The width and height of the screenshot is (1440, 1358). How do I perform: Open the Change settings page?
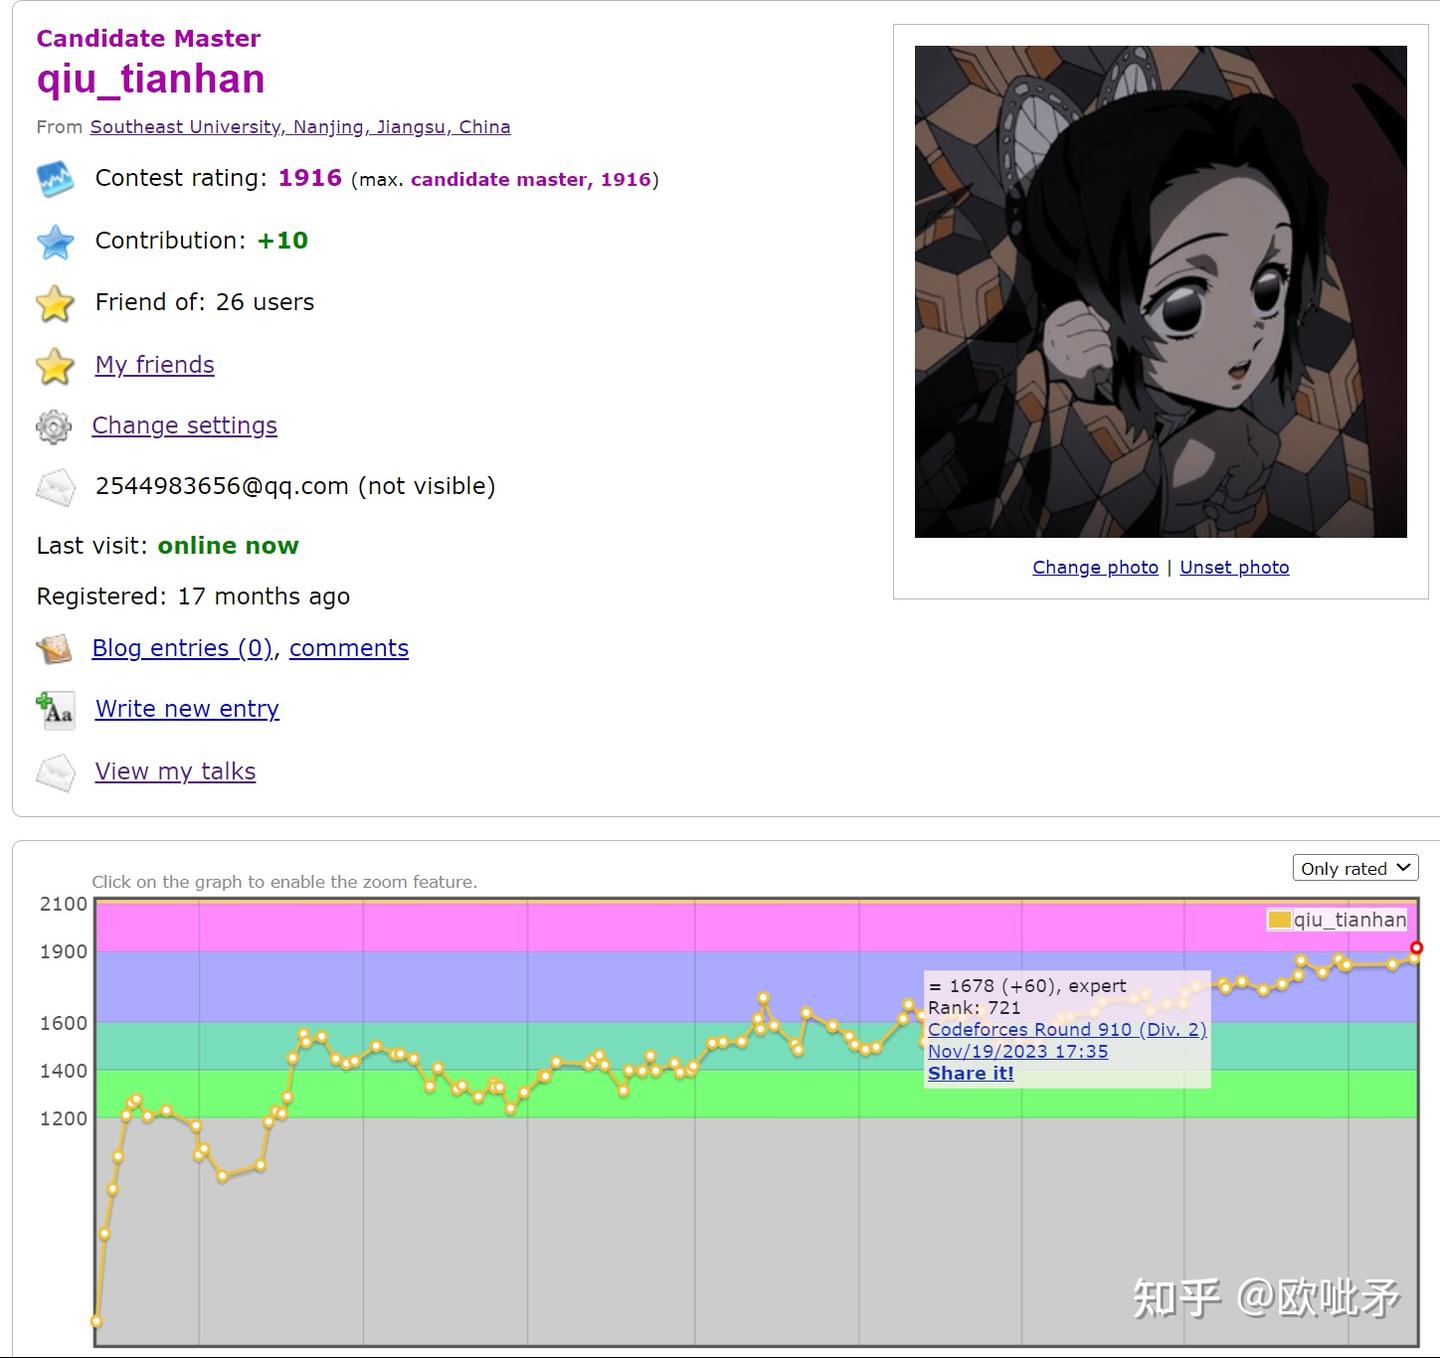184,425
